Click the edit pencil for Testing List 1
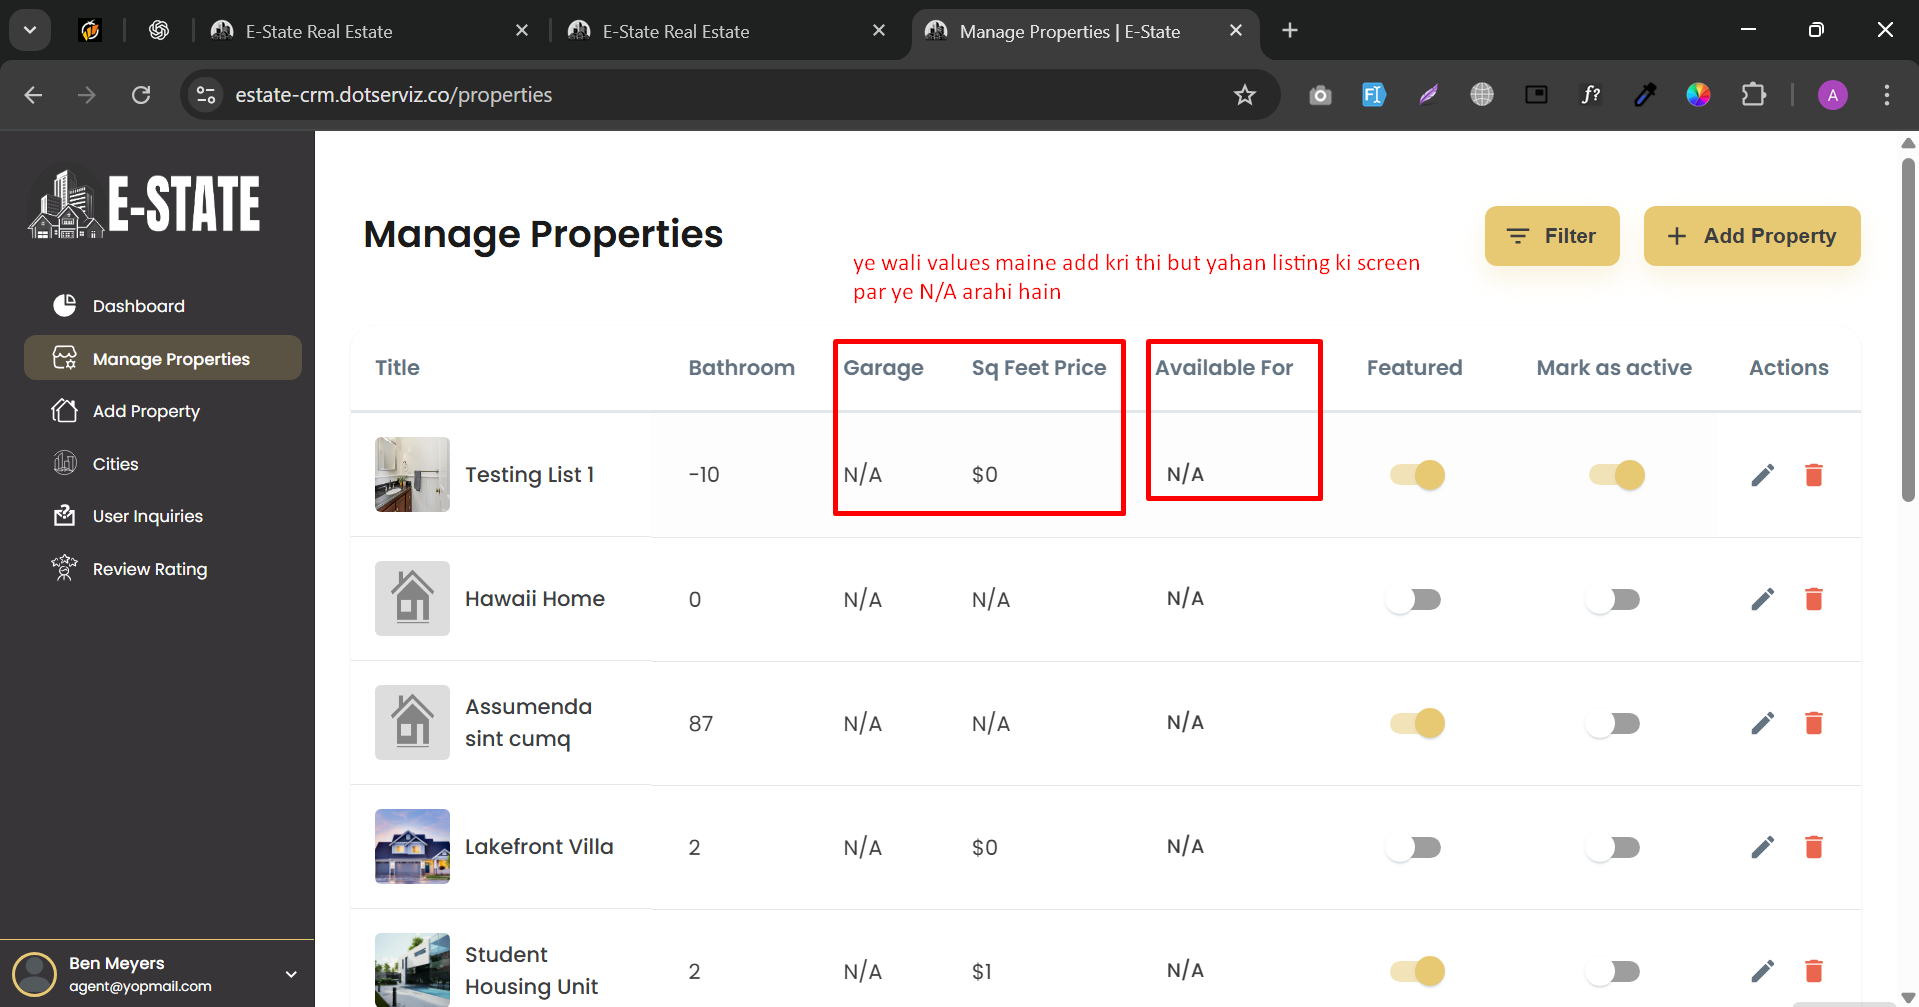Screen dimensions: 1919x1007 pos(1762,475)
